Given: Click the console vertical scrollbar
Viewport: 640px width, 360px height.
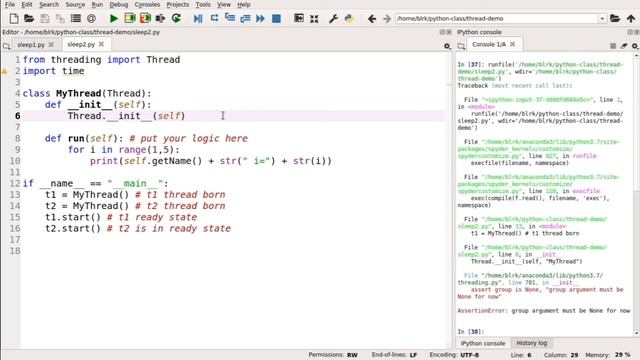Looking at the screenshot, I should pos(636,194).
